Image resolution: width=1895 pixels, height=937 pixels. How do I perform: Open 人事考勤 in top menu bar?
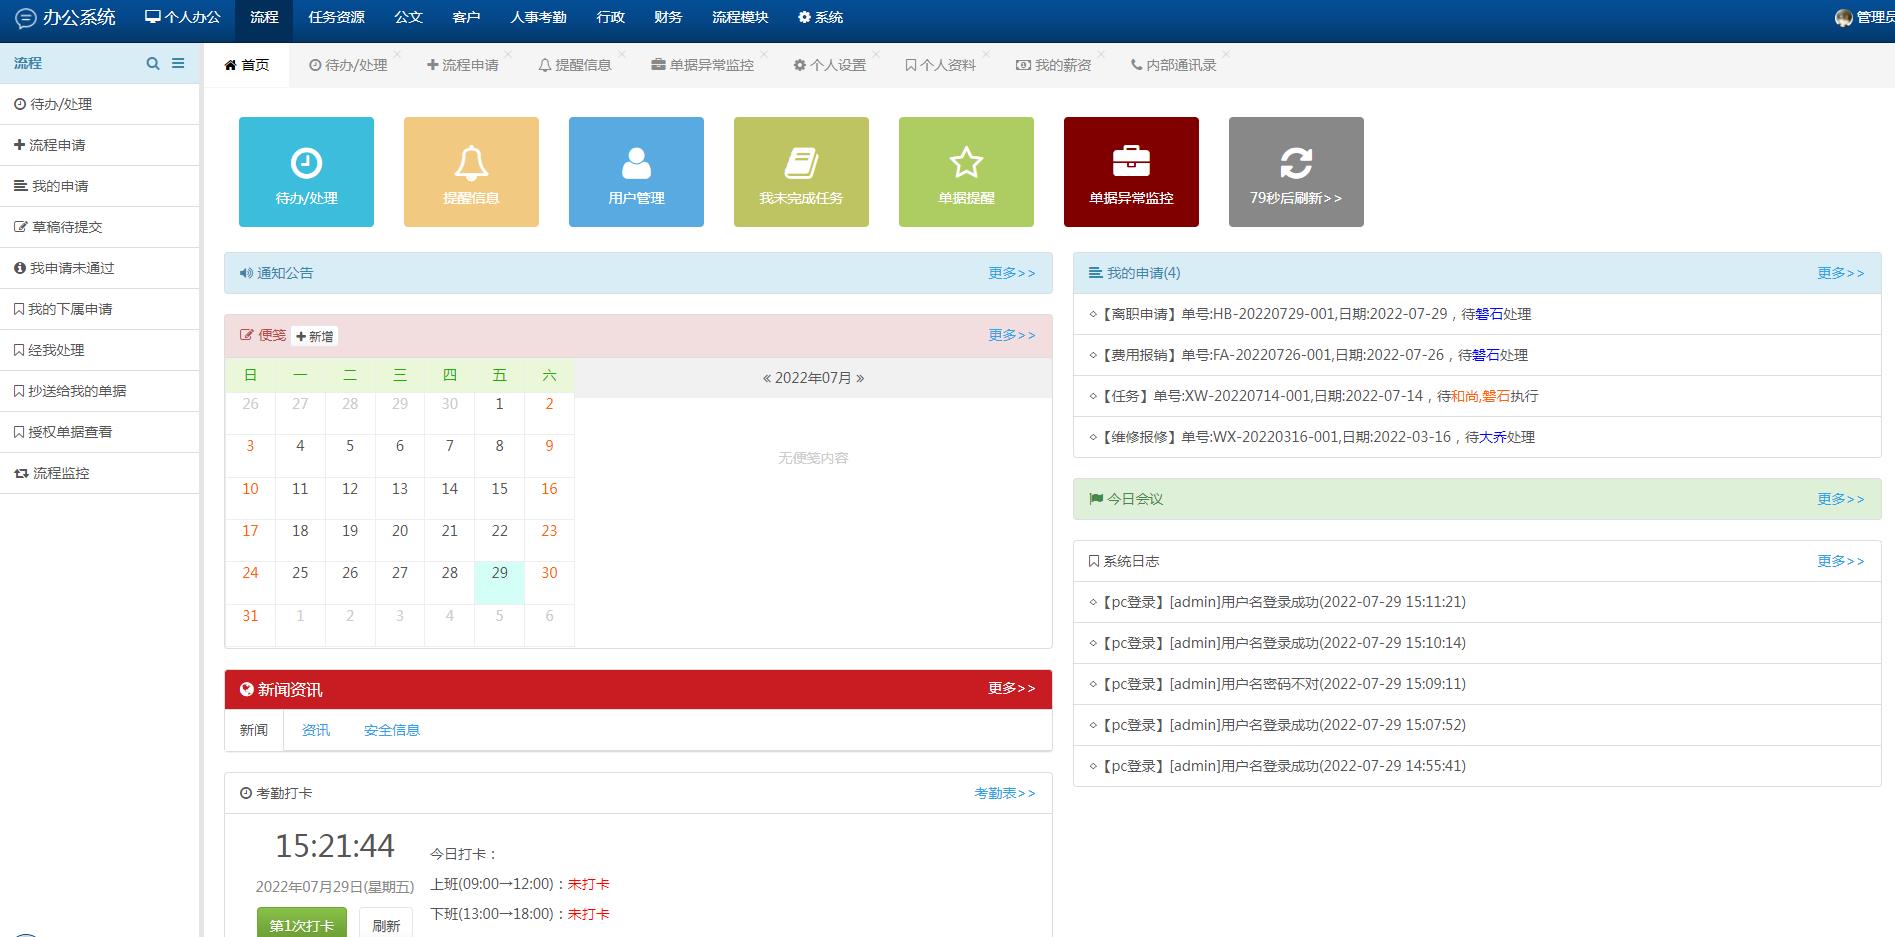tap(538, 17)
